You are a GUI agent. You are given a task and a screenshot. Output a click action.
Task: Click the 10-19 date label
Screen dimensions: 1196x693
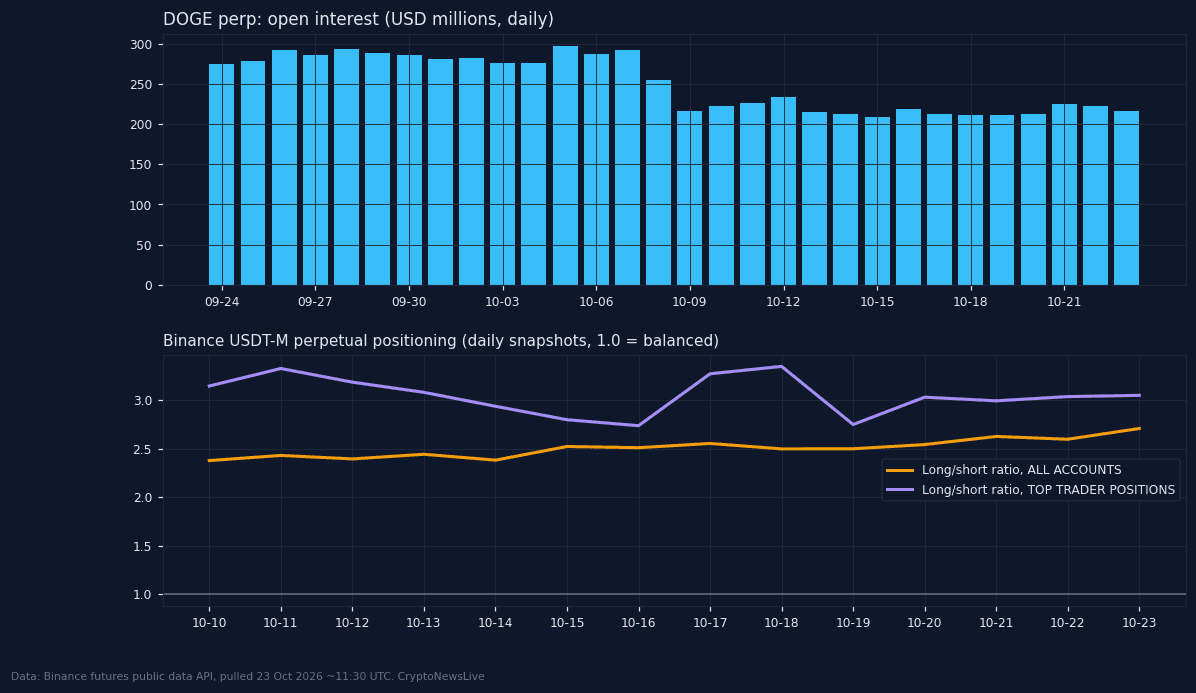(x=853, y=623)
